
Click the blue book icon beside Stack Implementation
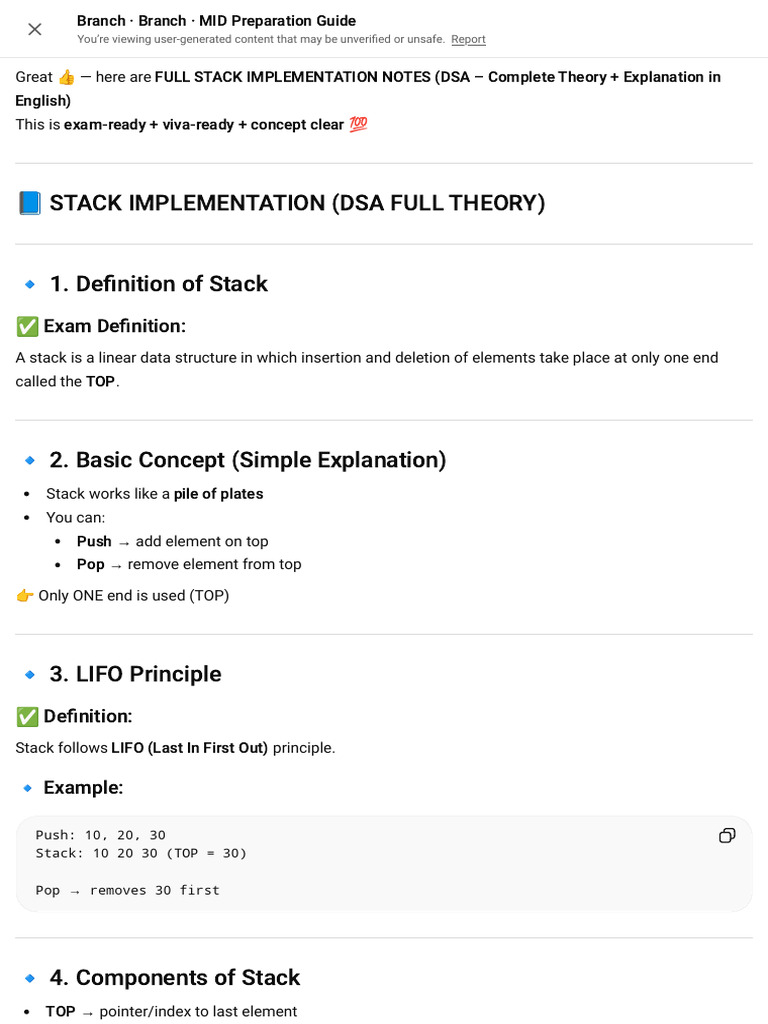pyautogui.click(x=29, y=203)
